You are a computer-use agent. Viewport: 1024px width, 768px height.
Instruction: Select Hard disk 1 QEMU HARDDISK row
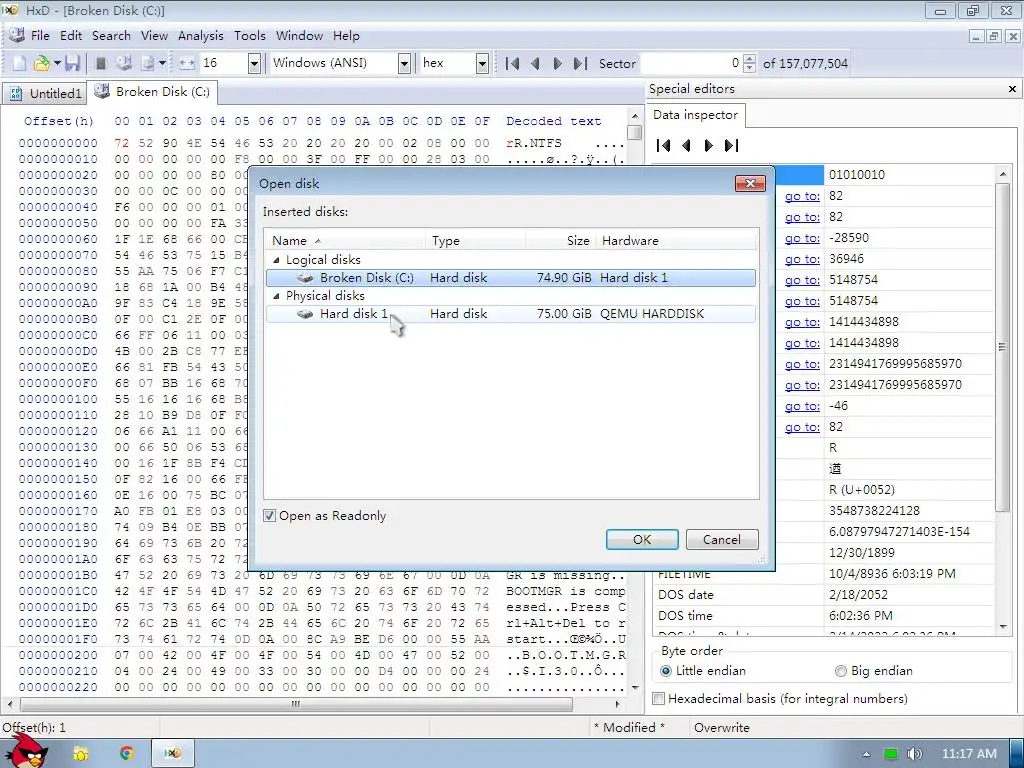pyautogui.click(x=511, y=314)
